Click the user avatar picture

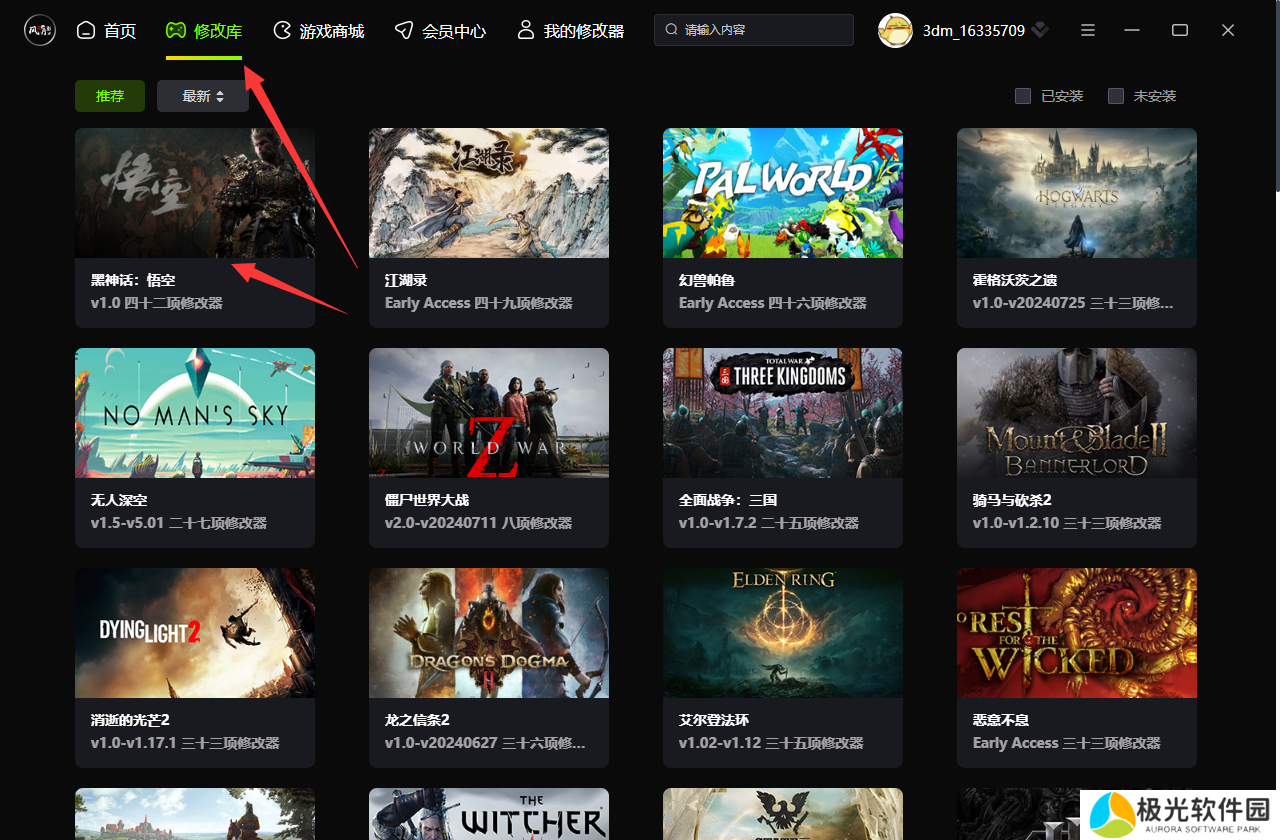(895, 30)
